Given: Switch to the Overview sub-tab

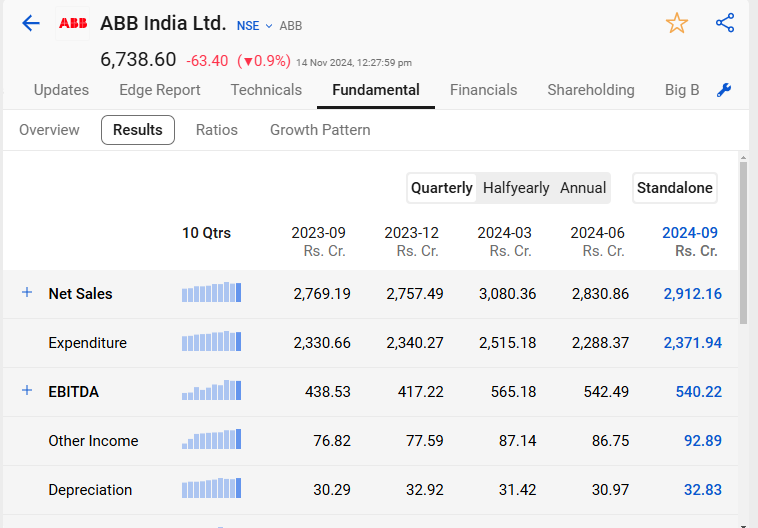Looking at the screenshot, I should point(49,130).
